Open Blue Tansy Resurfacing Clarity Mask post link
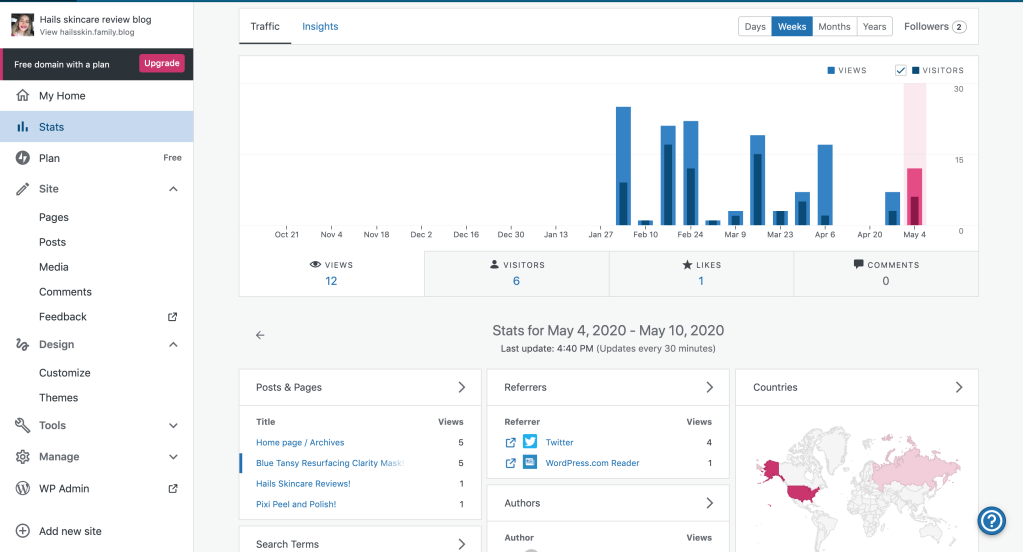Image resolution: width=1023 pixels, height=552 pixels. tap(330, 463)
